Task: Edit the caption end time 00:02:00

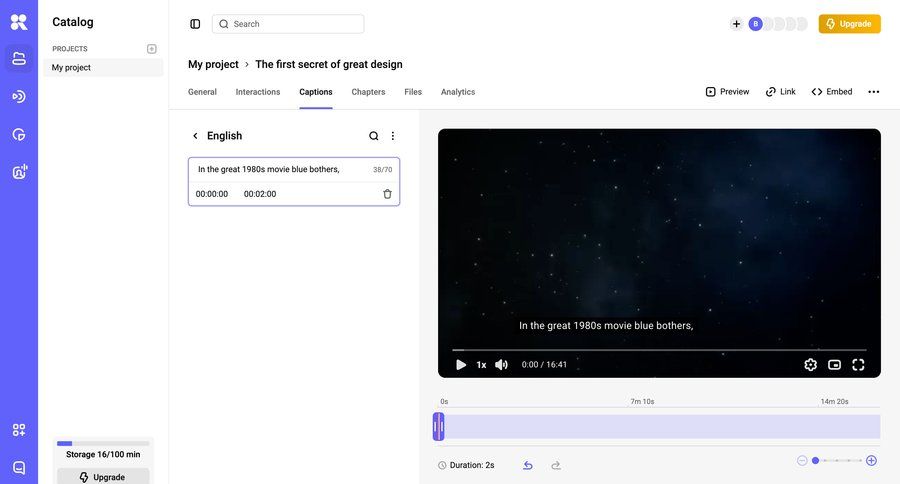Action: 260,194
